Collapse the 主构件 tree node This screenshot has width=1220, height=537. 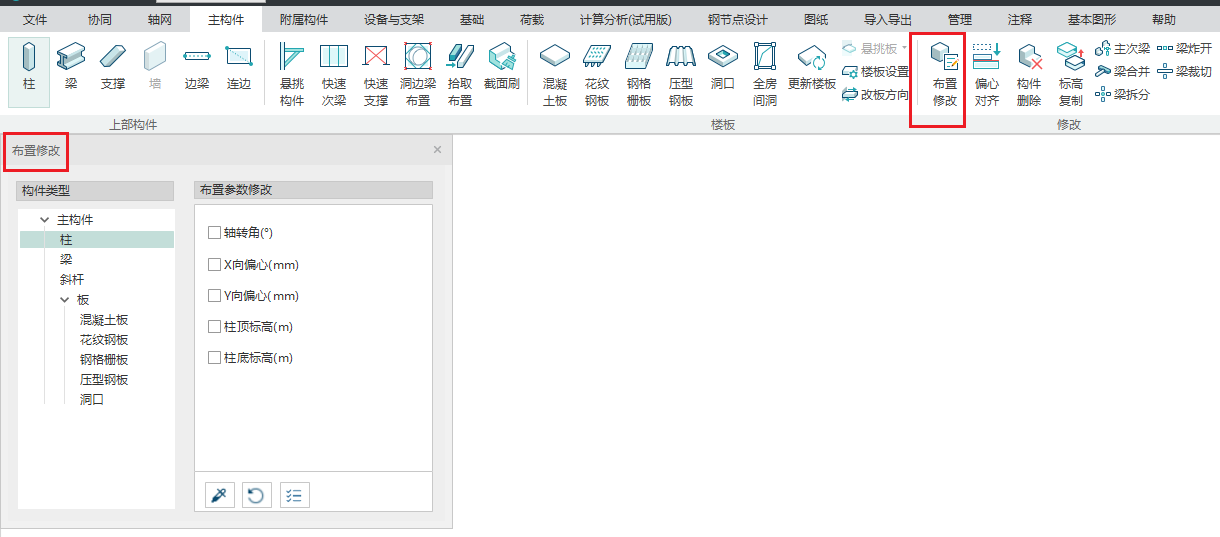point(45,220)
